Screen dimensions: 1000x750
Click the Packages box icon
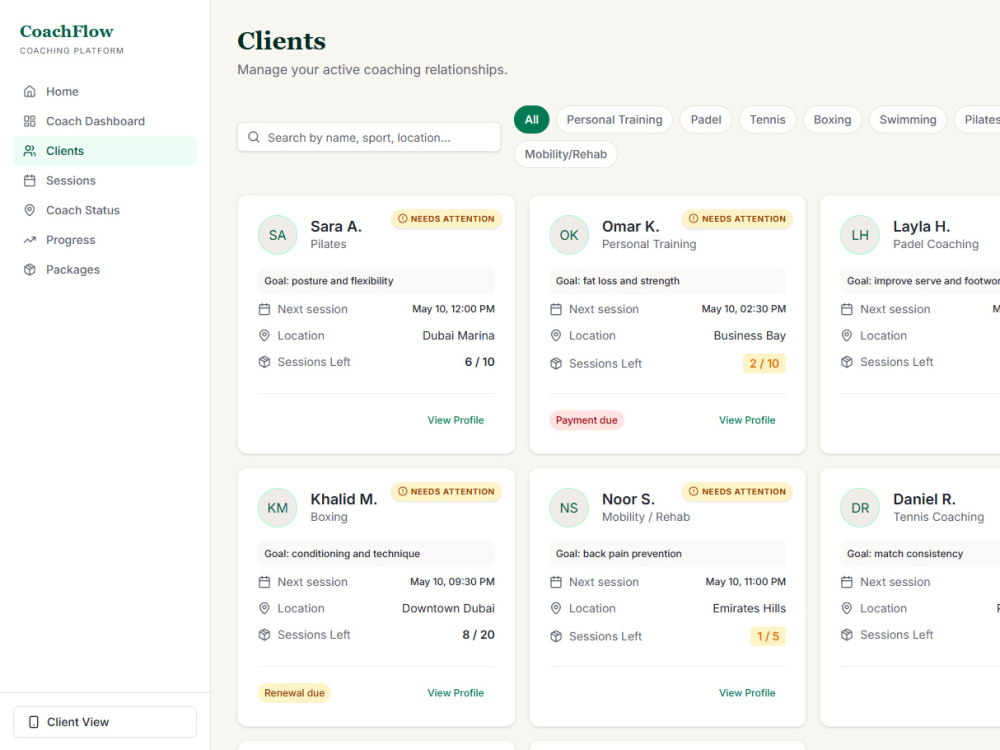29,269
